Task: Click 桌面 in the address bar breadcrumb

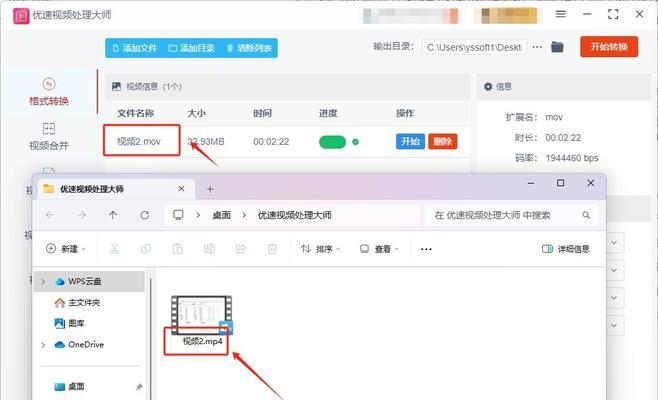Action: tap(222, 215)
